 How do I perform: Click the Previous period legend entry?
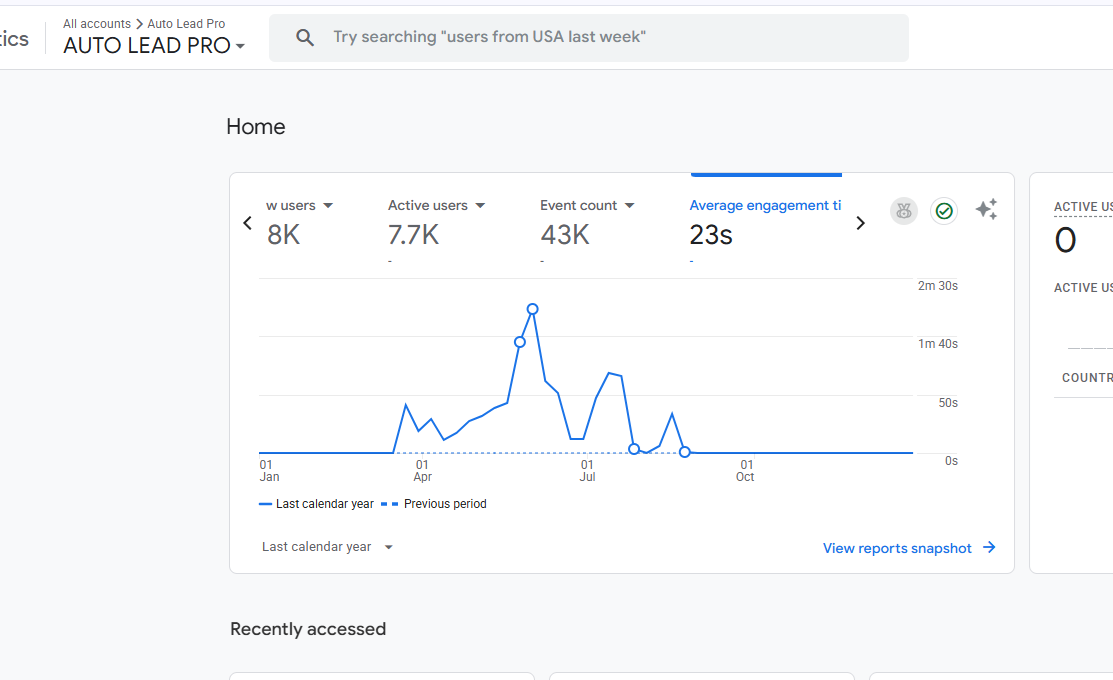(x=434, y=504)
